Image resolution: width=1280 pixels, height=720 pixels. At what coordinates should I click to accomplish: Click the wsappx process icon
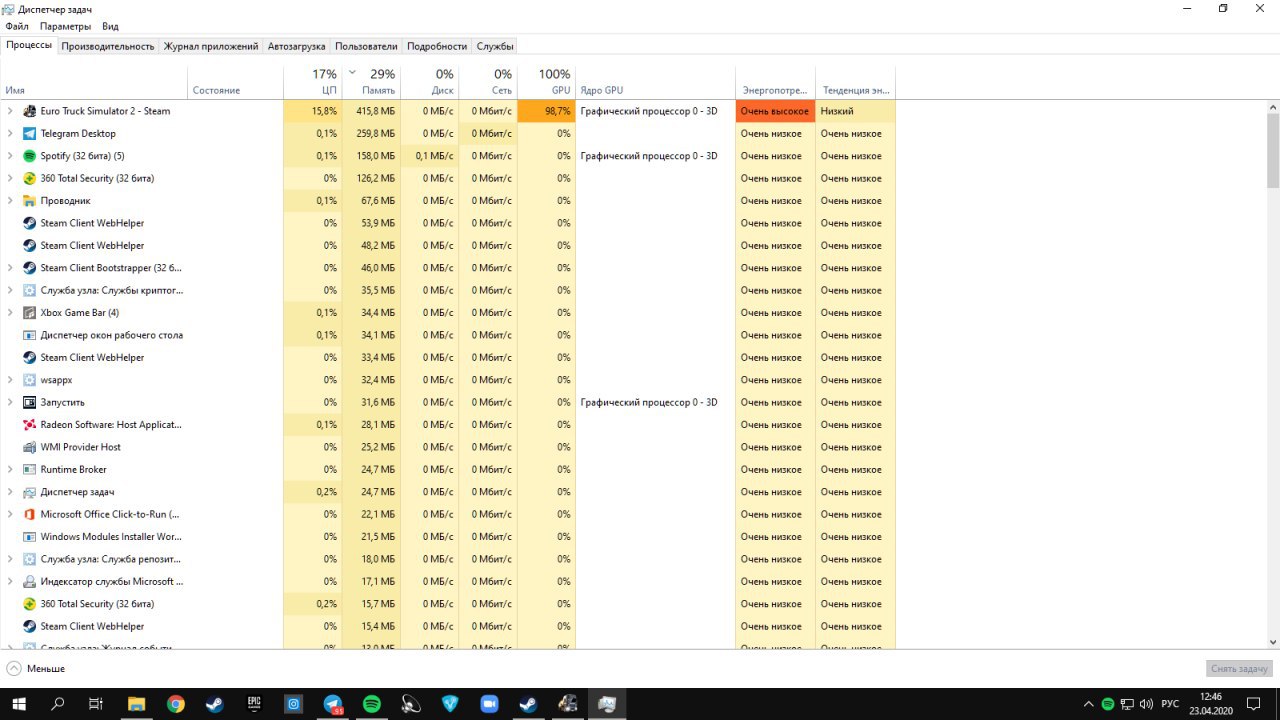[x=30, y=380]
